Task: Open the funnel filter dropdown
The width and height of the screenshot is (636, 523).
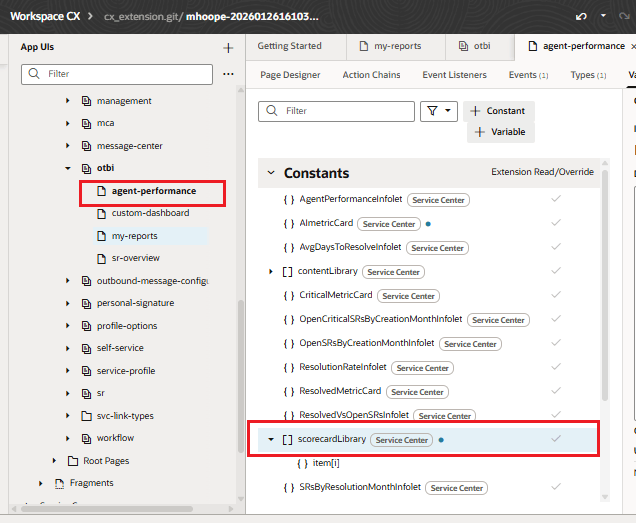Action: click(439, 111)
